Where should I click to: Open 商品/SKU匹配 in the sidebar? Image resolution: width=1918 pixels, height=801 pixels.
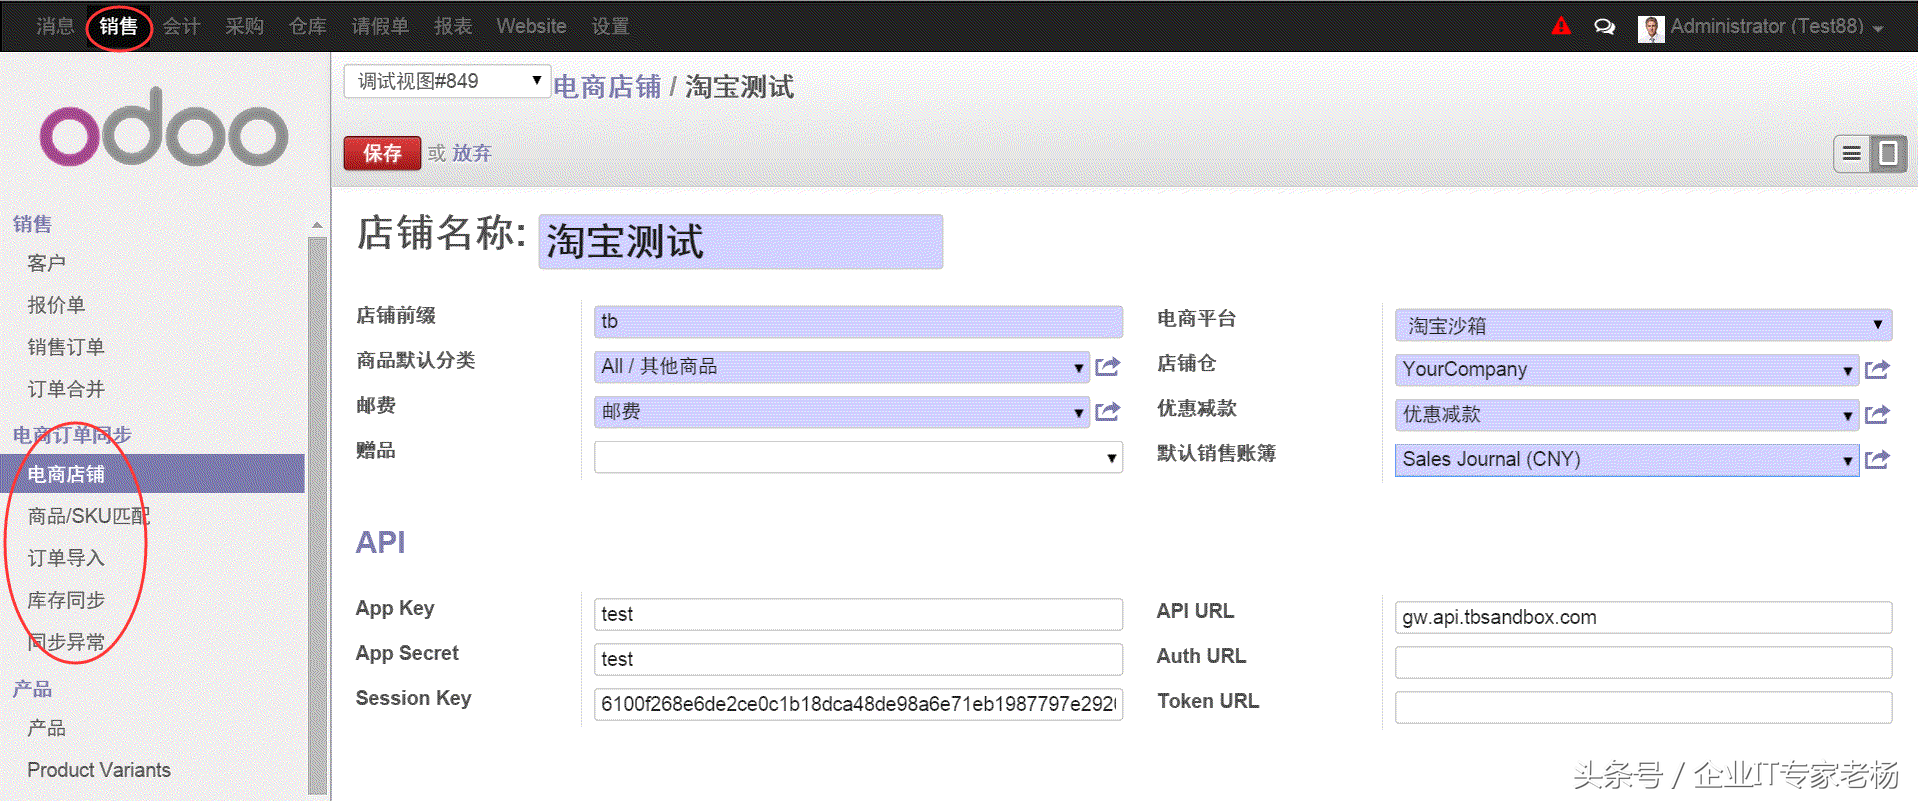click(88, 516)
